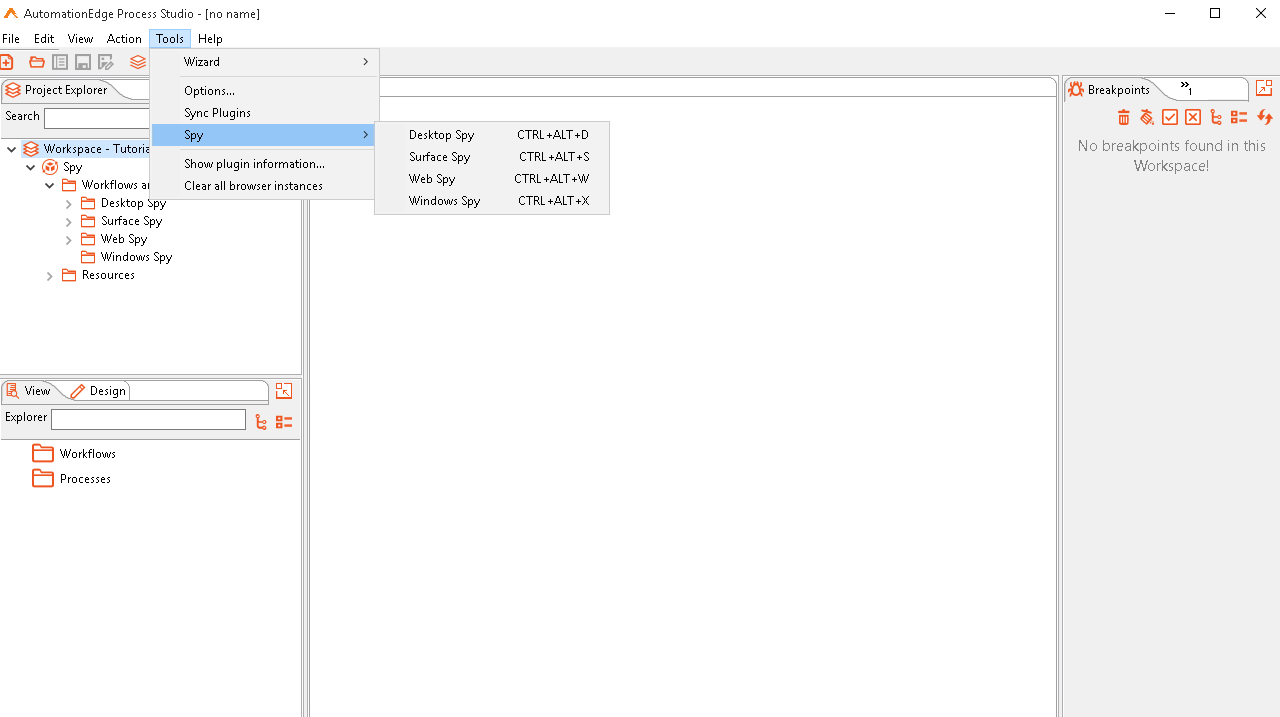Collapse the Spy project node

[31, 167]
